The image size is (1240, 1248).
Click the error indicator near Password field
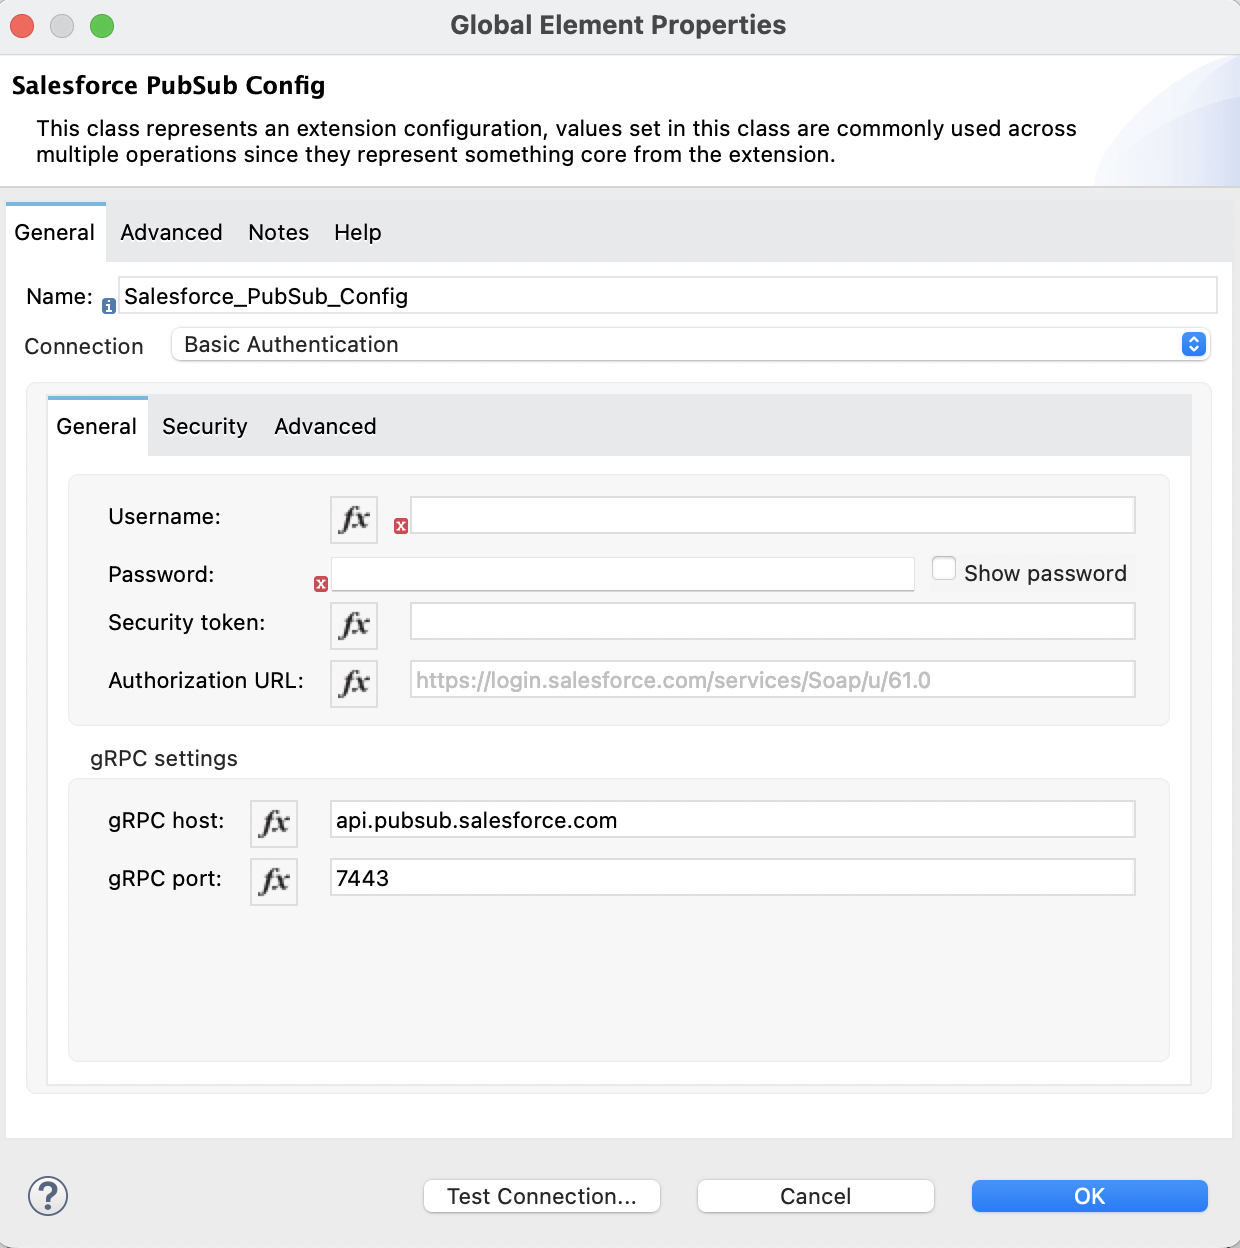click(x=320, y=584)
